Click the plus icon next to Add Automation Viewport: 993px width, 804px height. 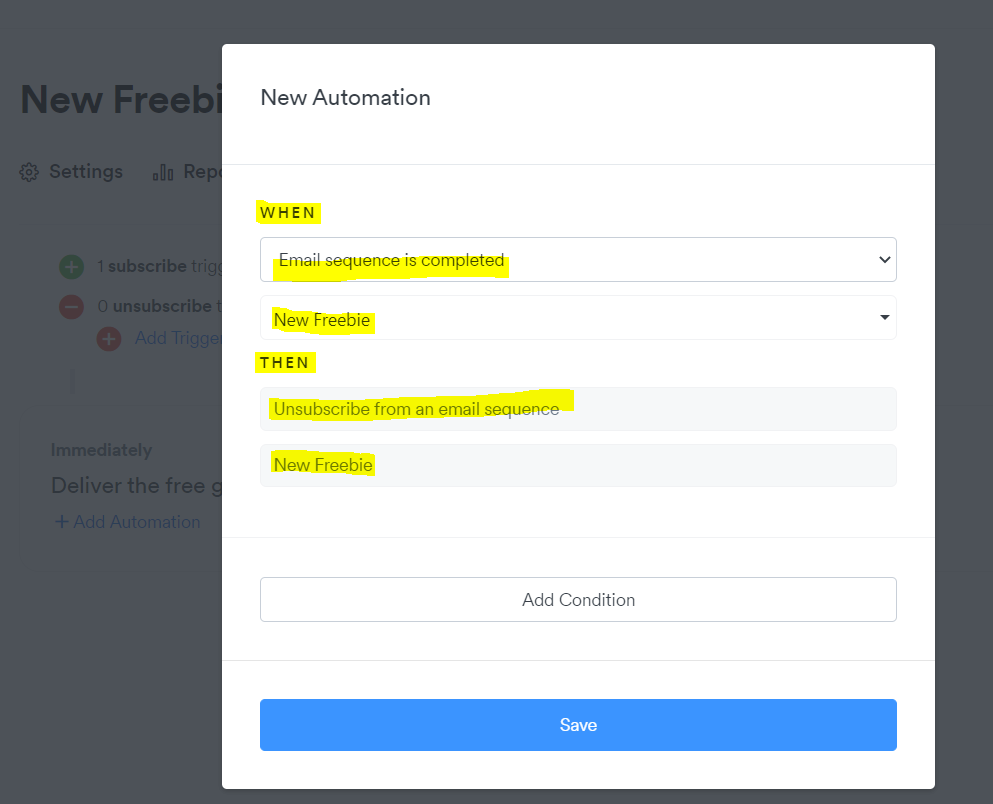(x=61, y=522)
